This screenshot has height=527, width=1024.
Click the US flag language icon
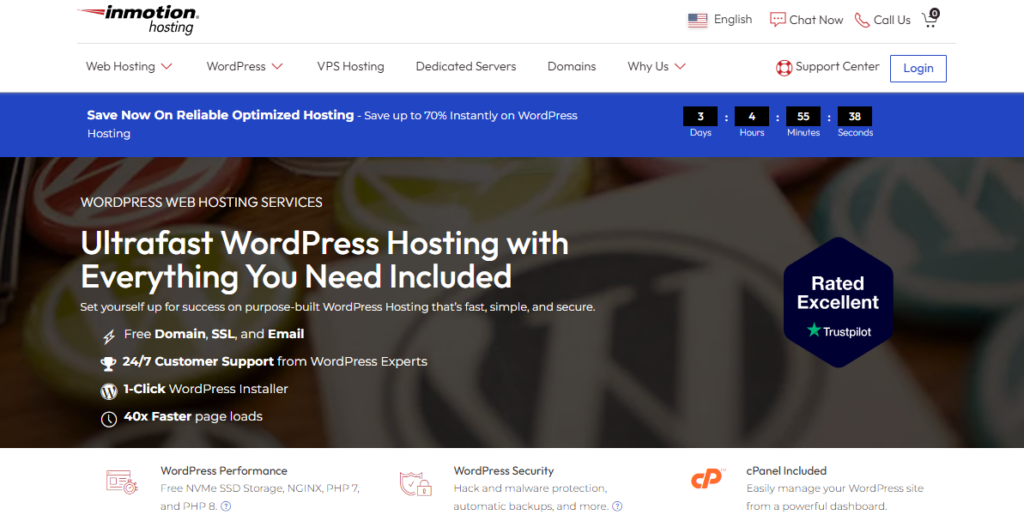point(697,20)
